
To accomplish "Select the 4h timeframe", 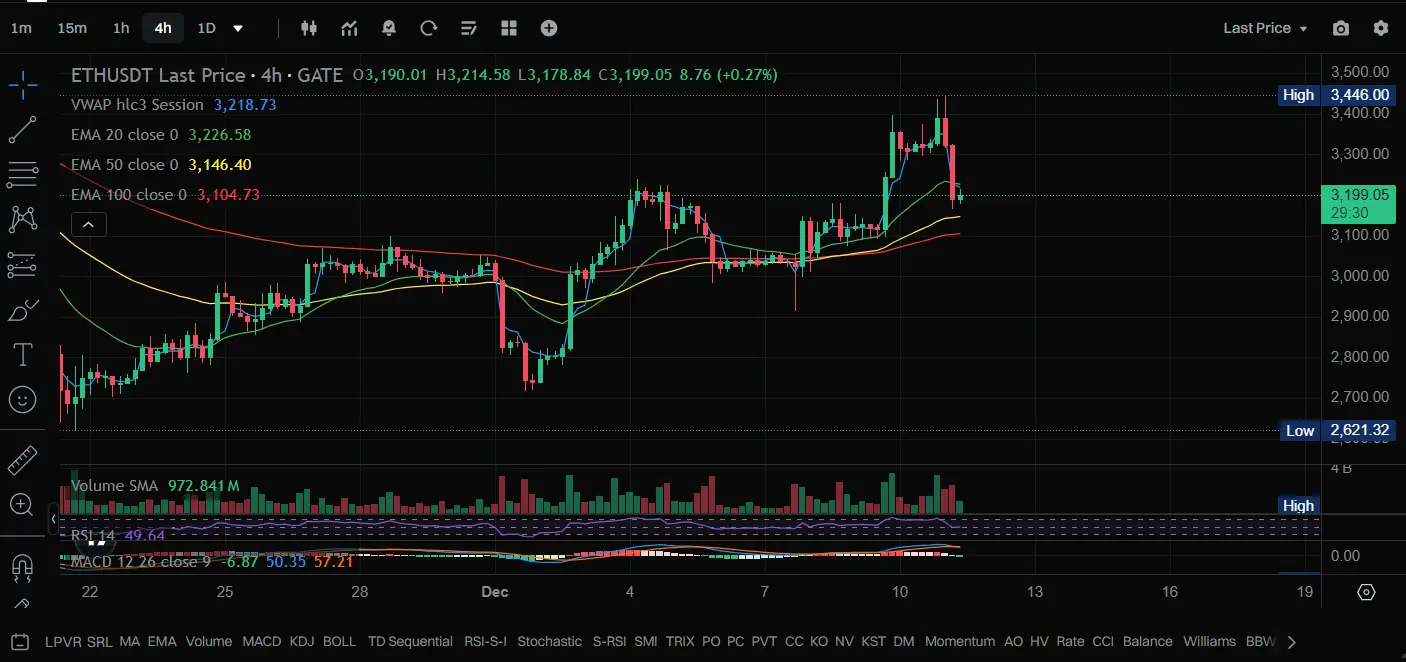I will 163,28.
